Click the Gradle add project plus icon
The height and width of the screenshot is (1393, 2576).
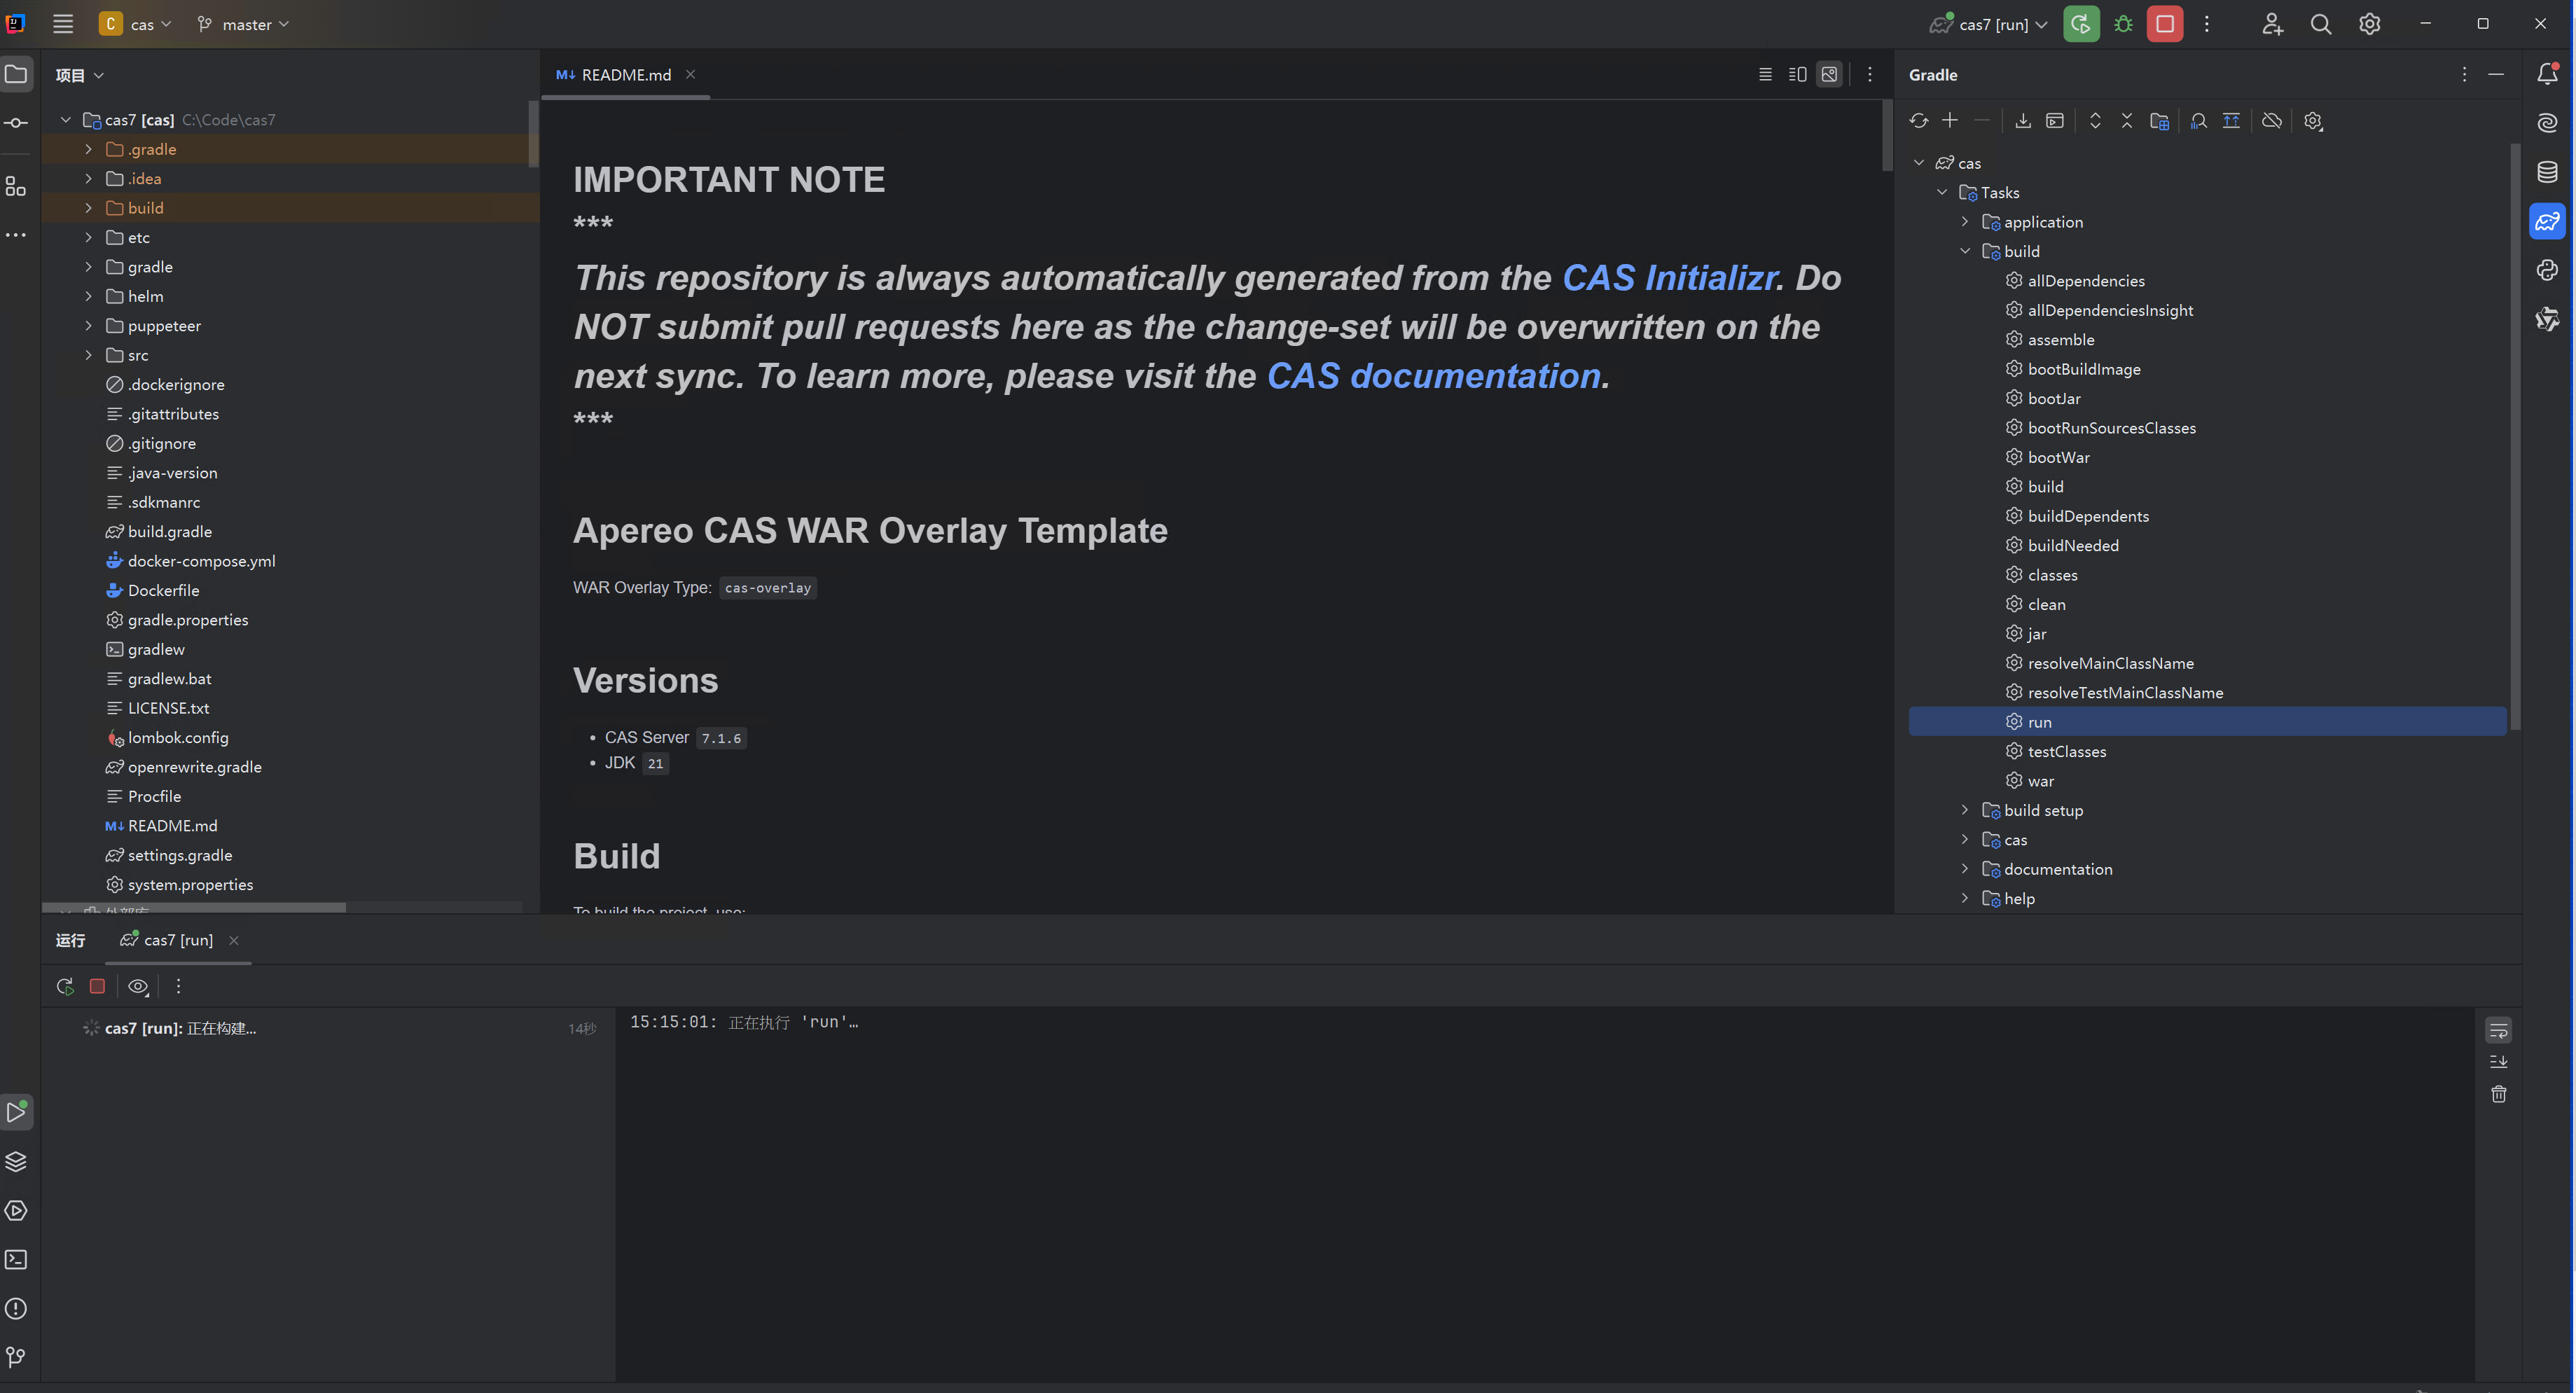1950,121
